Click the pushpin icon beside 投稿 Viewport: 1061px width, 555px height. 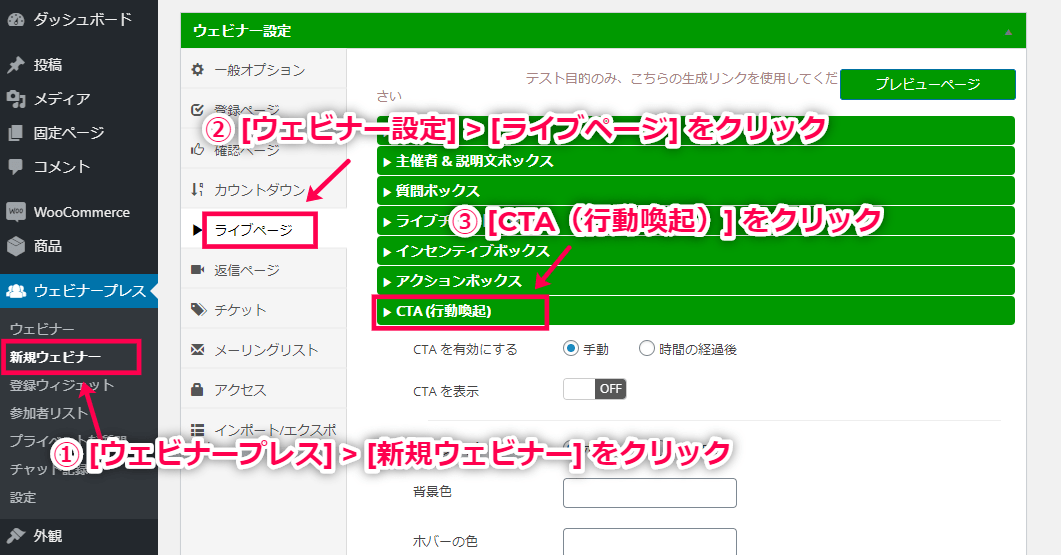point(16,65)
